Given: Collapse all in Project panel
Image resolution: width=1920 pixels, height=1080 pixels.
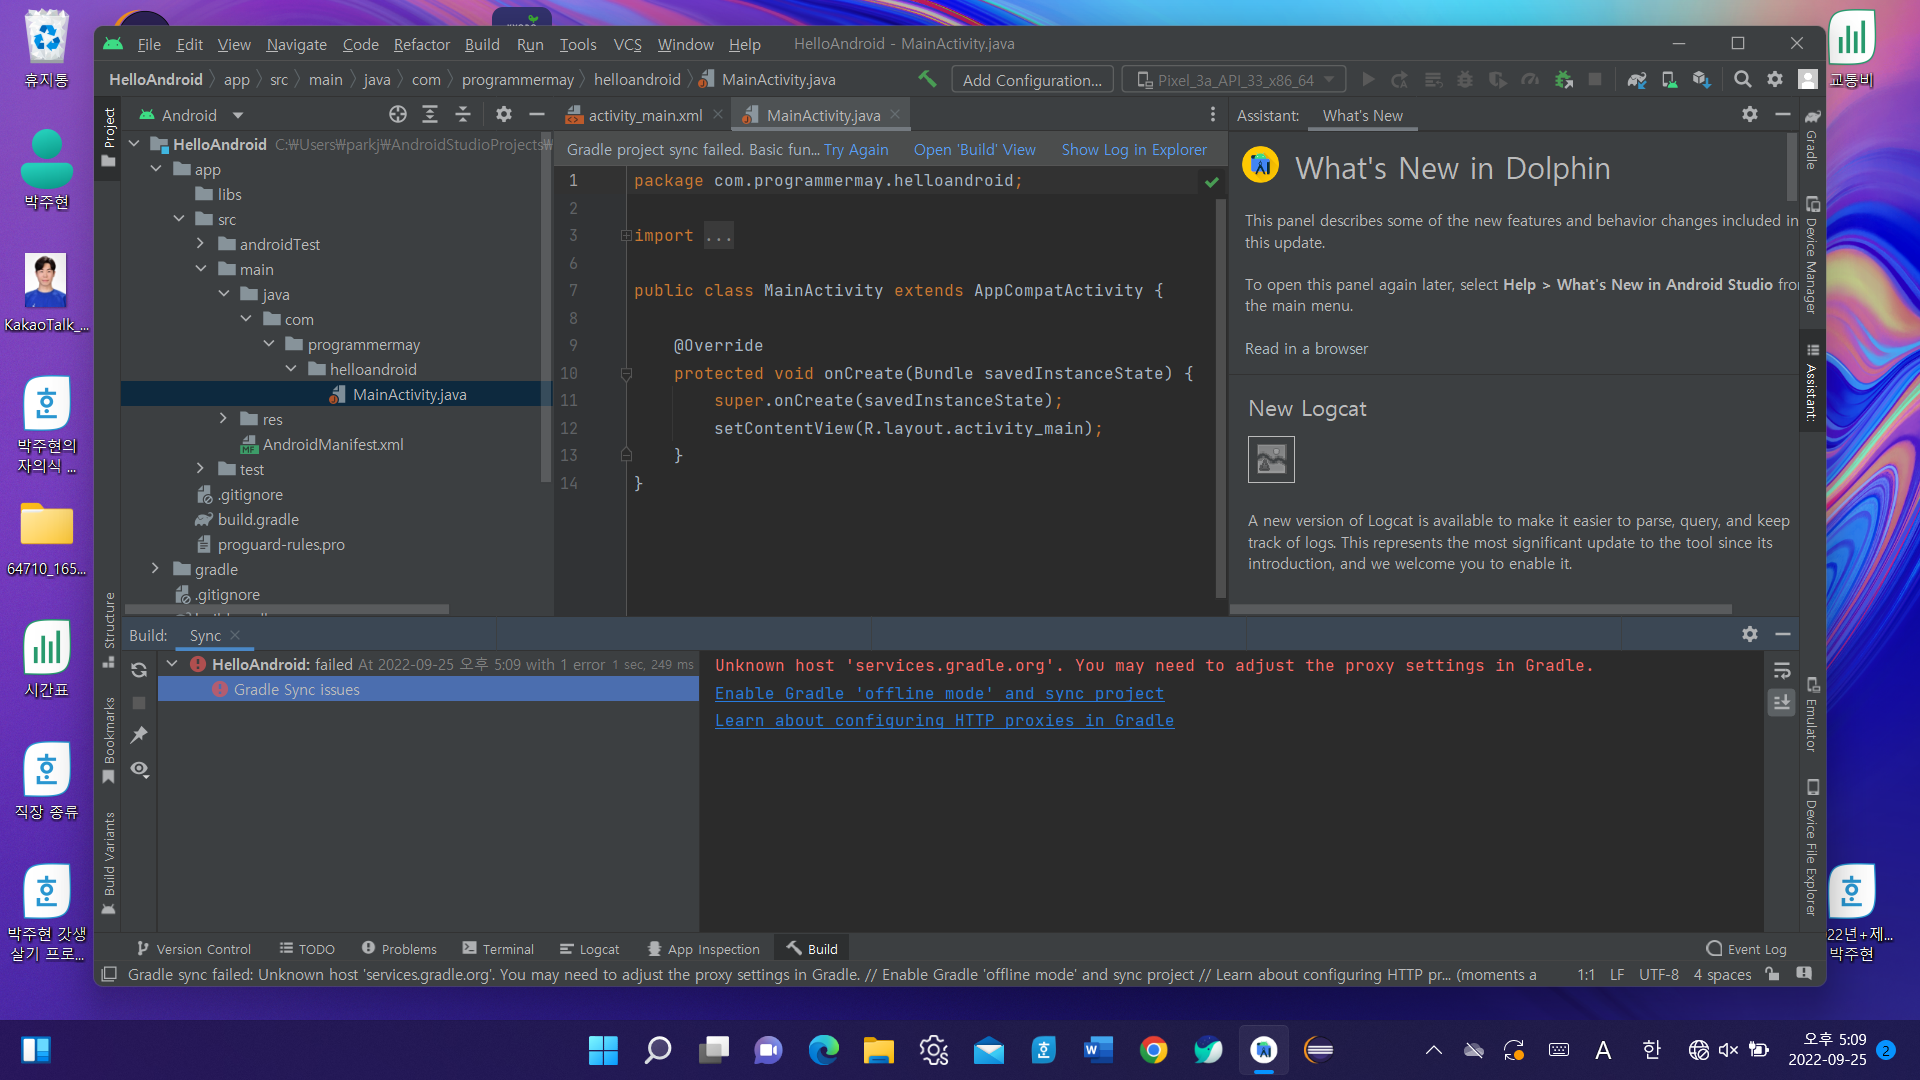Looking at the screenshot, I should [x=463, y=115].
